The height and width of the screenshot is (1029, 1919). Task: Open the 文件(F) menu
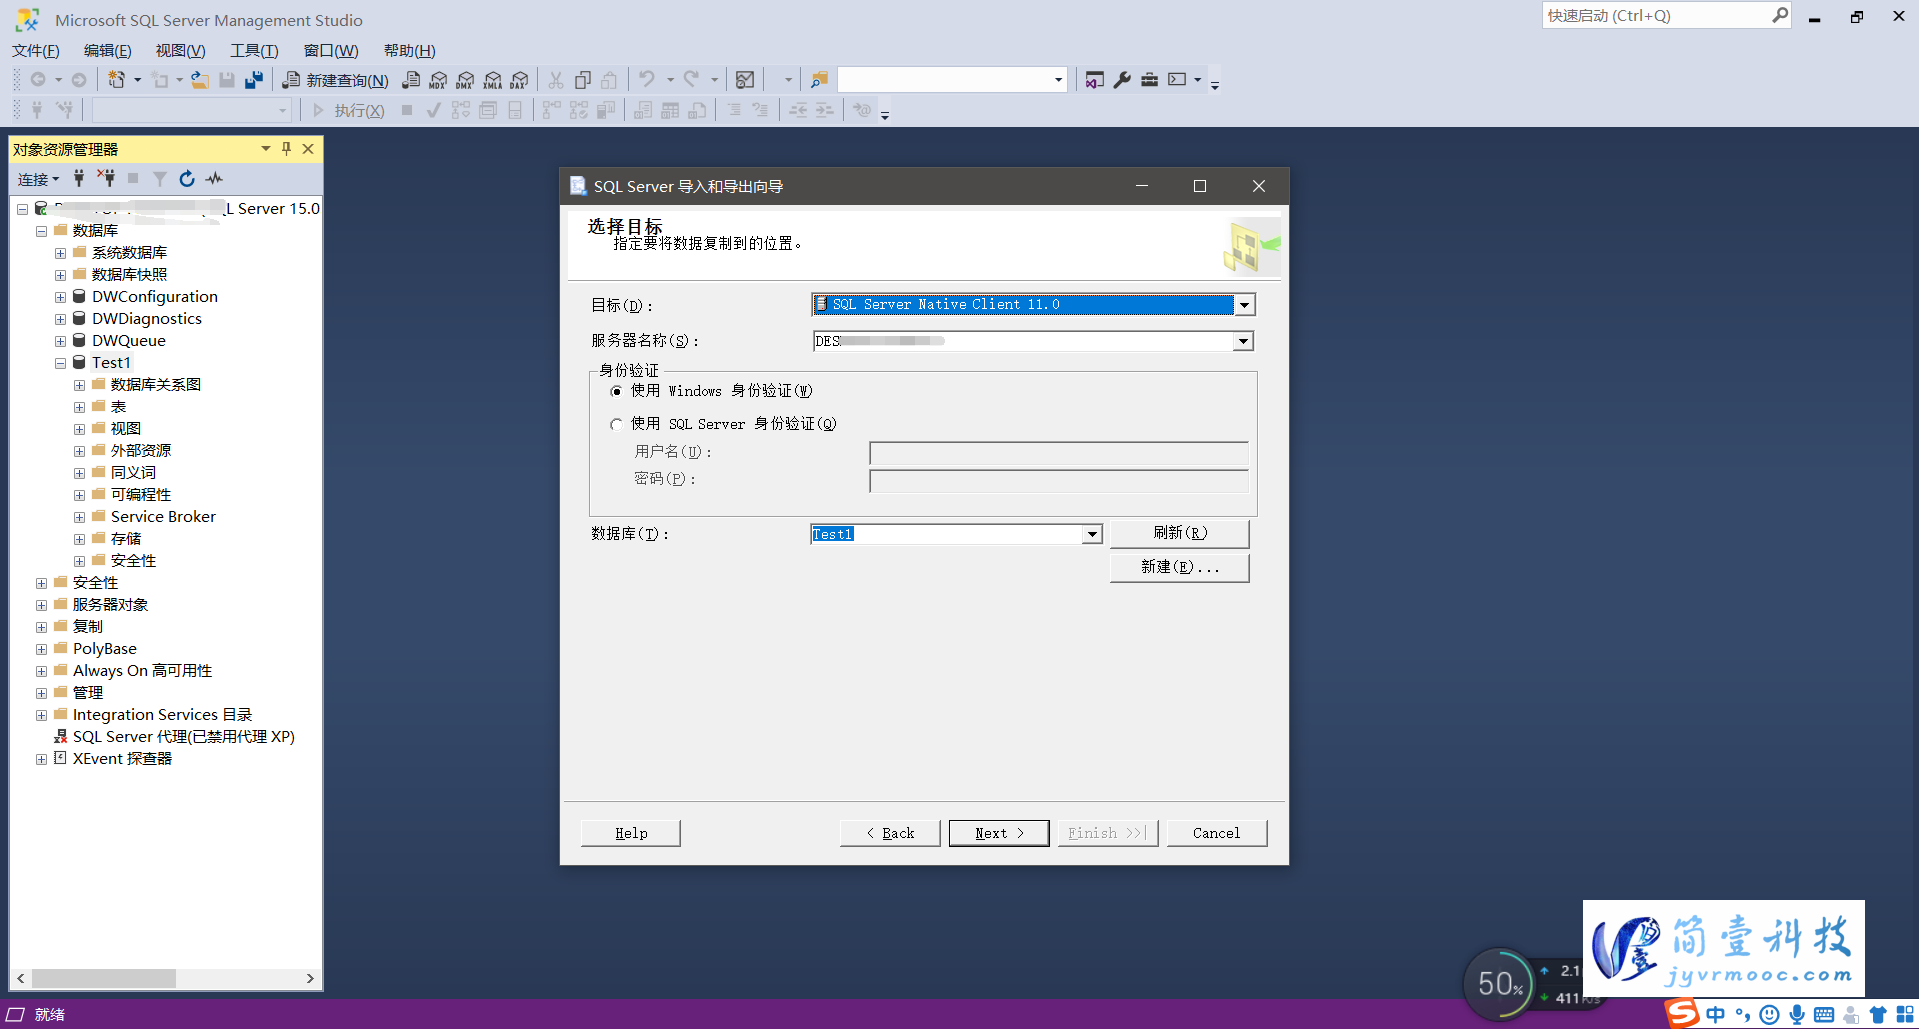pyautogui.click(x=36, y=51)
